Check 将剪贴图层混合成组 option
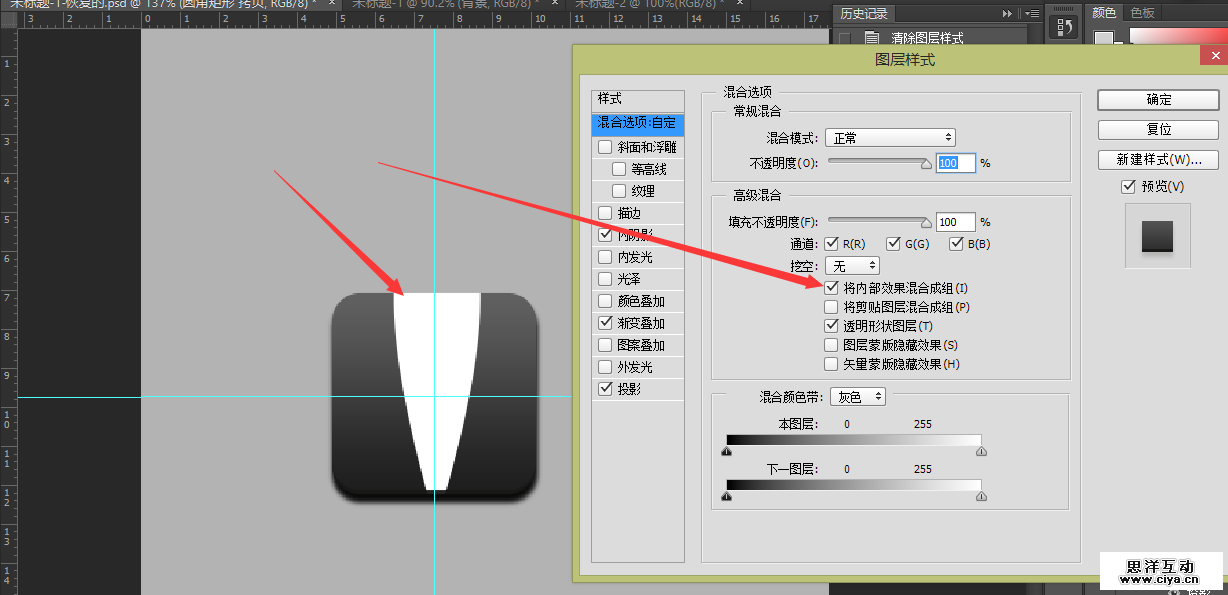Image resolution: width=1228 pixels, height=595 pixels. 831,307
